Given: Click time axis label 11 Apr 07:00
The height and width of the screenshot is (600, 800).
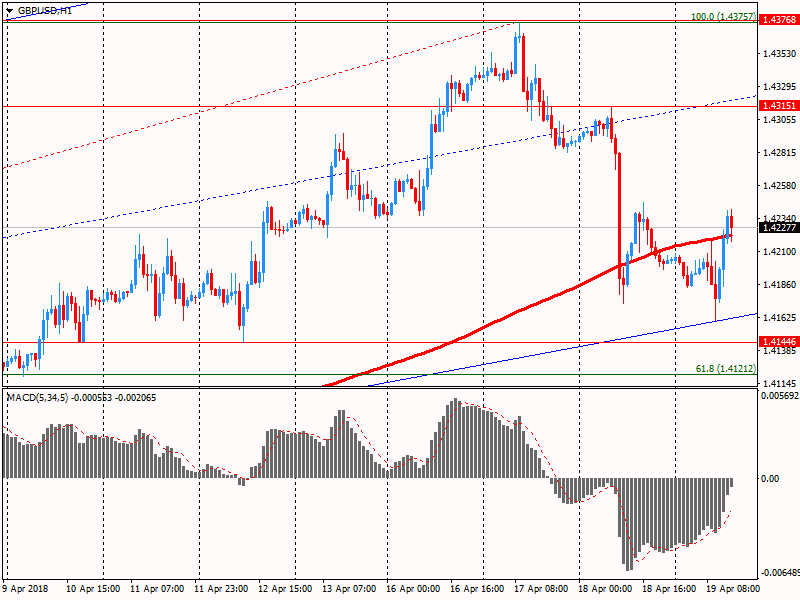Looking at the screenshot, I should tap(157, 588).
